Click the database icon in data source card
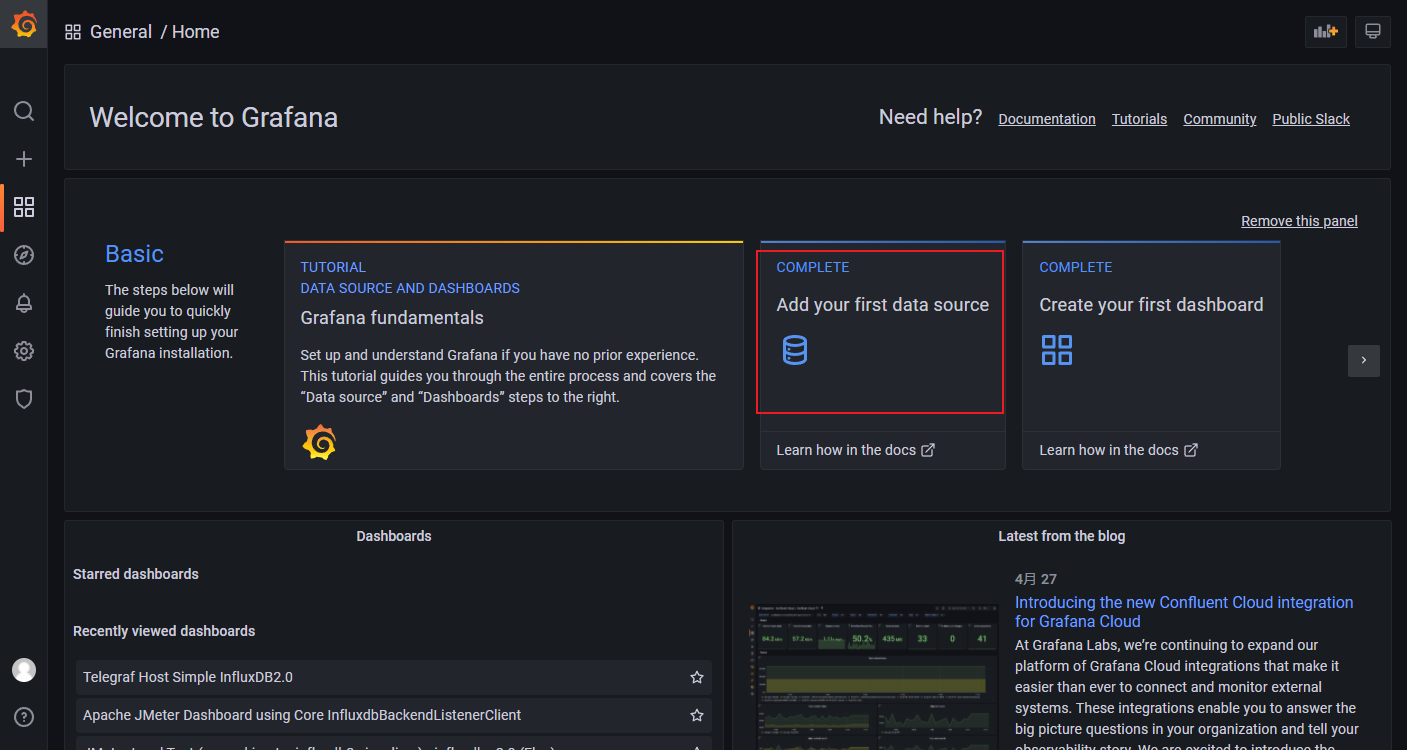This screenshot has width=1407, height=750. (x=795, y=350)
